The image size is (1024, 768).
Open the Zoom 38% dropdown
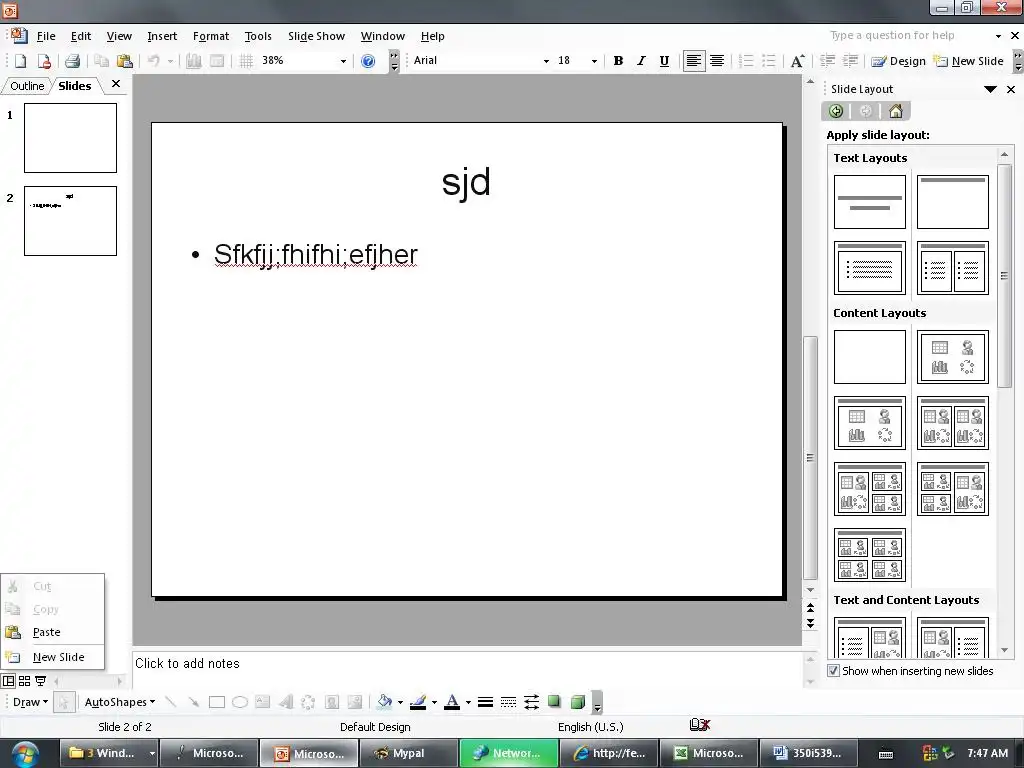point(343,61)
